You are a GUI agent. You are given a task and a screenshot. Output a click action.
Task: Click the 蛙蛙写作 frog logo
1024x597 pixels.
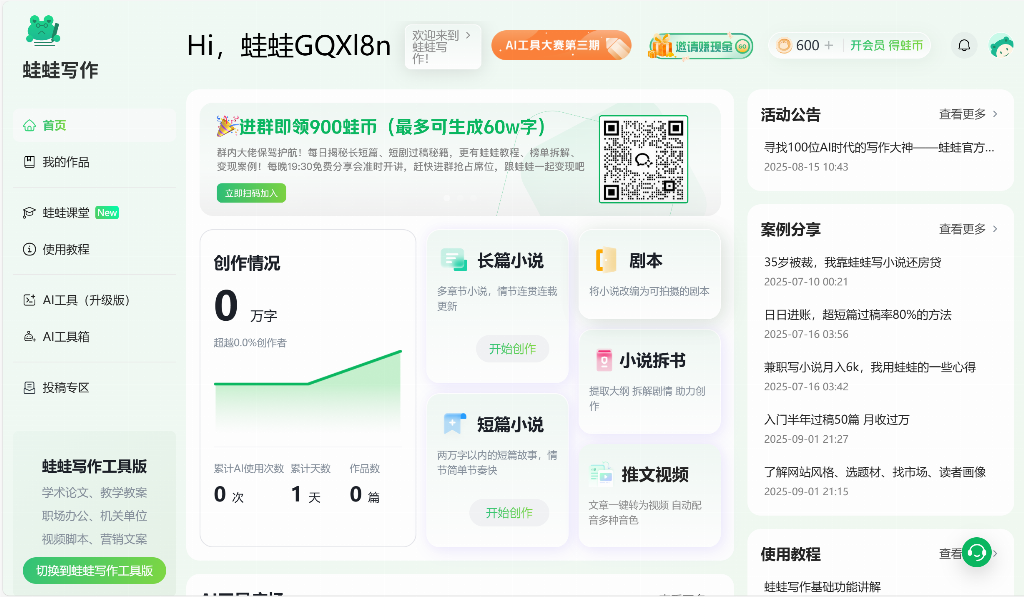coord(43,31)
